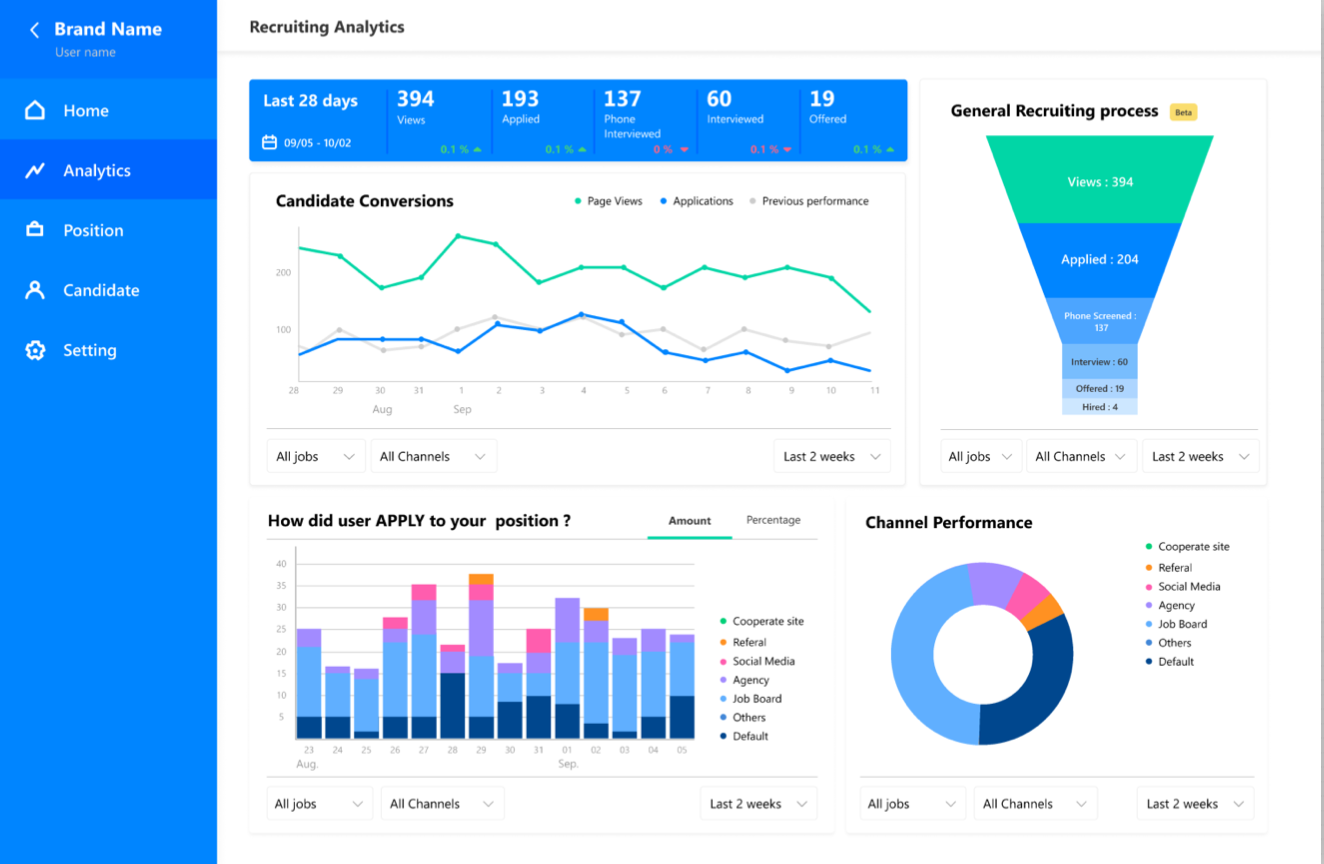1324x864 pixels.
Task: Open the Setting section
Action: pyautogui.click(x=108, y=350)
